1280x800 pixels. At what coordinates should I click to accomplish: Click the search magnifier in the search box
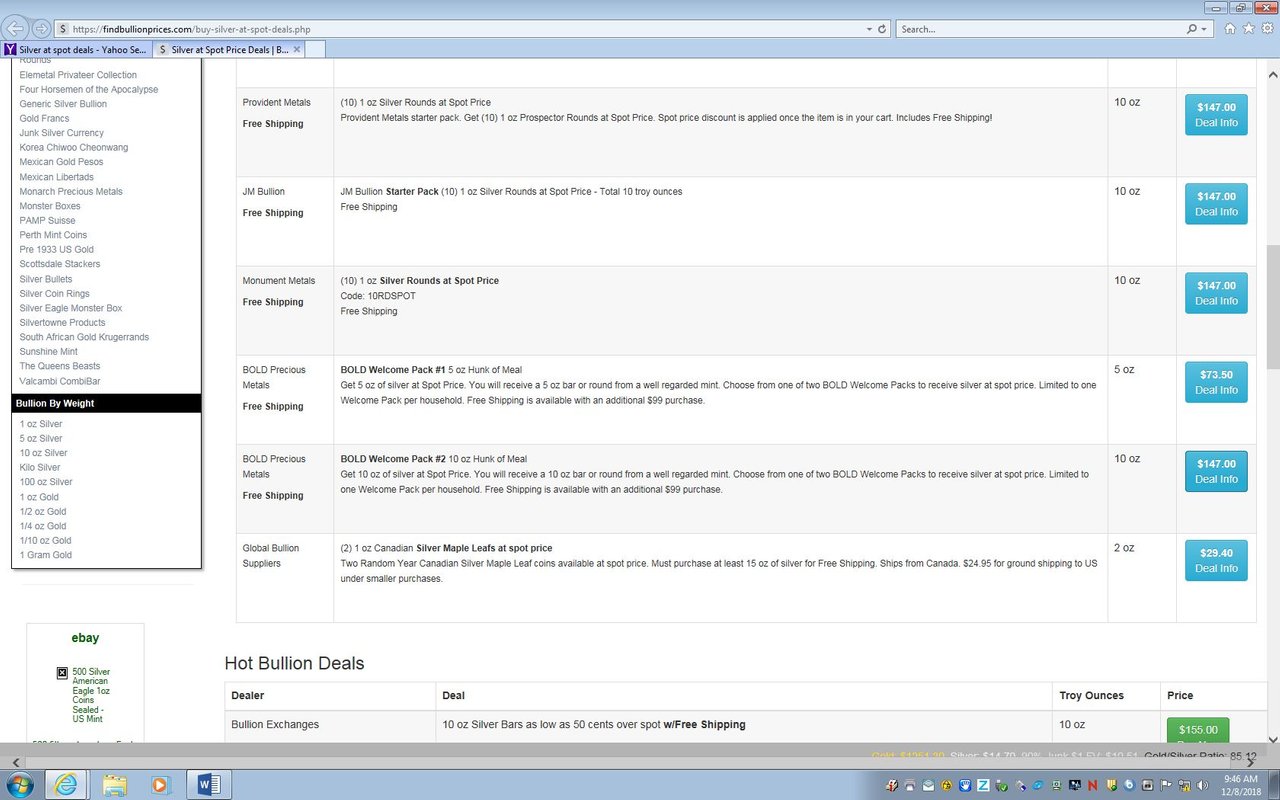(1192, 29)
